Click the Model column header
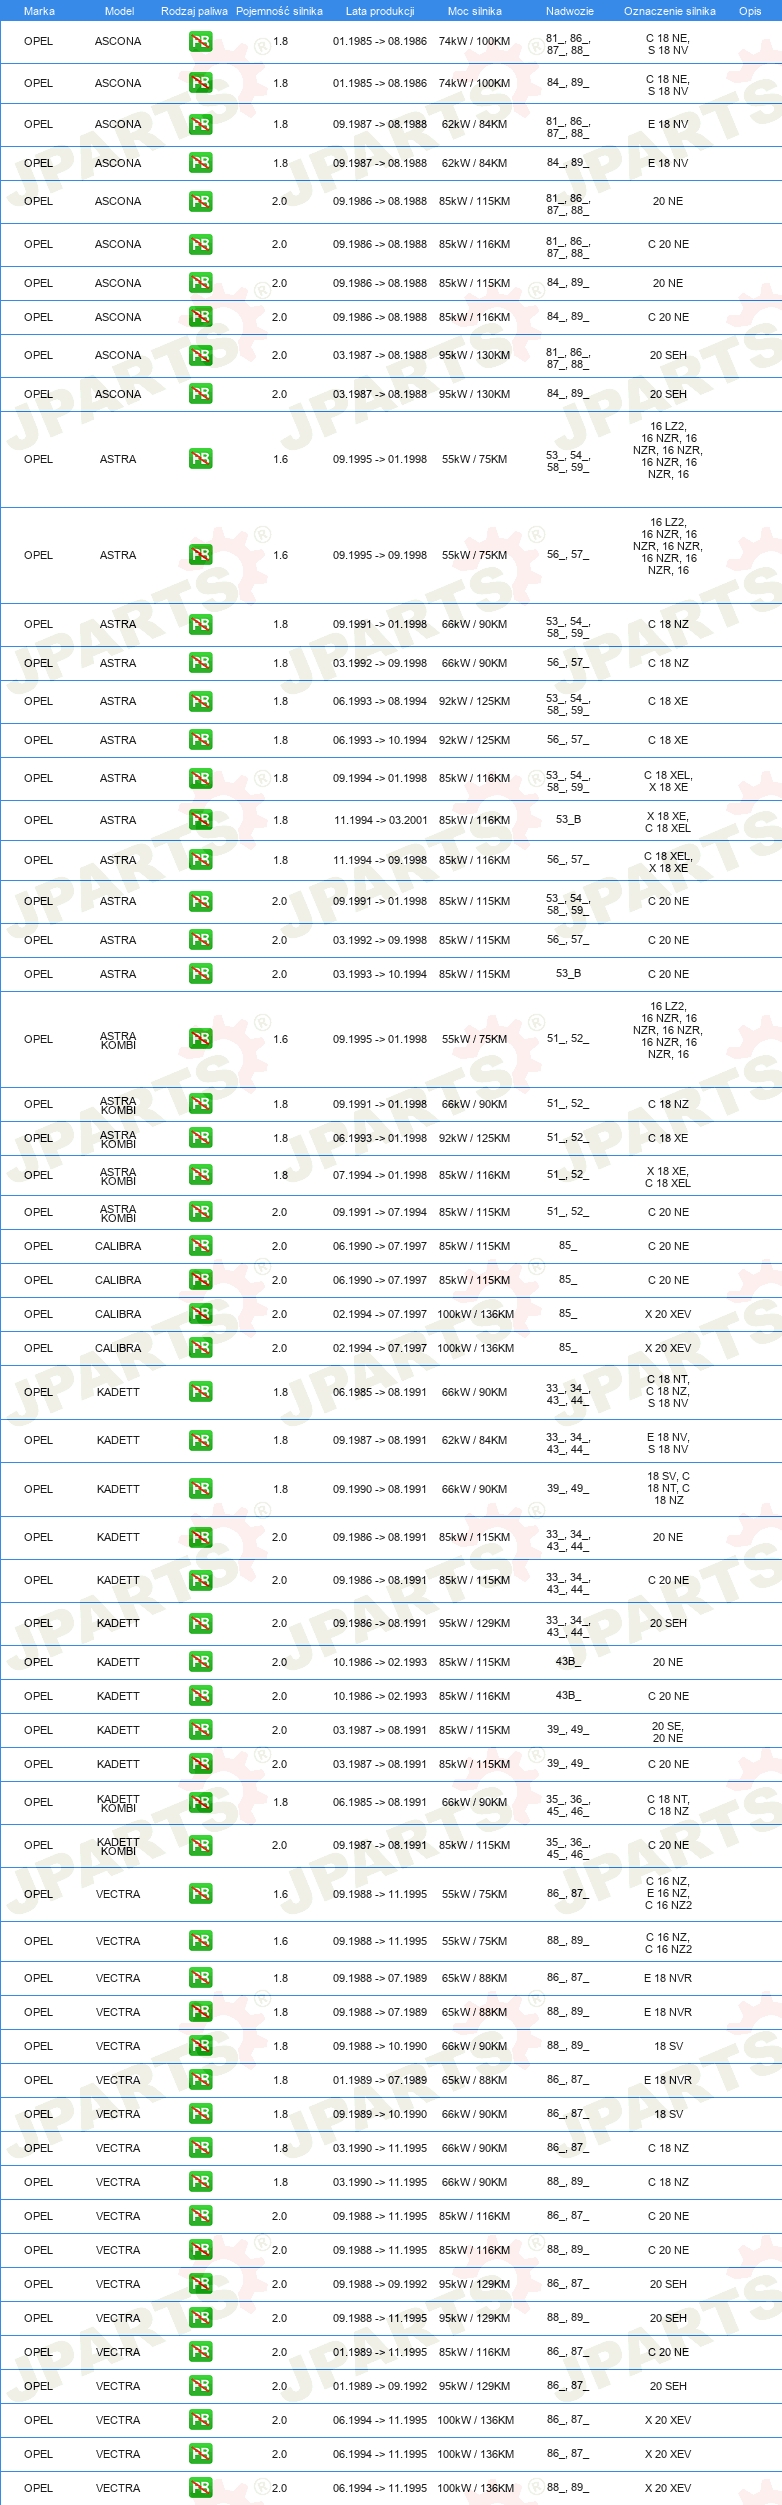This screenshot has width=782, height=2505. (x=119, y=11)
